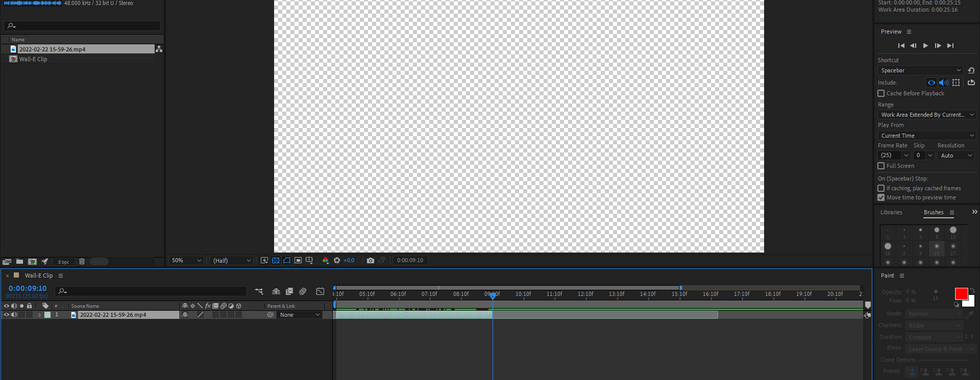Toggle the quality switch for layer 1
Viewport: 980px width, 380px height.
(x=201, y=315)
